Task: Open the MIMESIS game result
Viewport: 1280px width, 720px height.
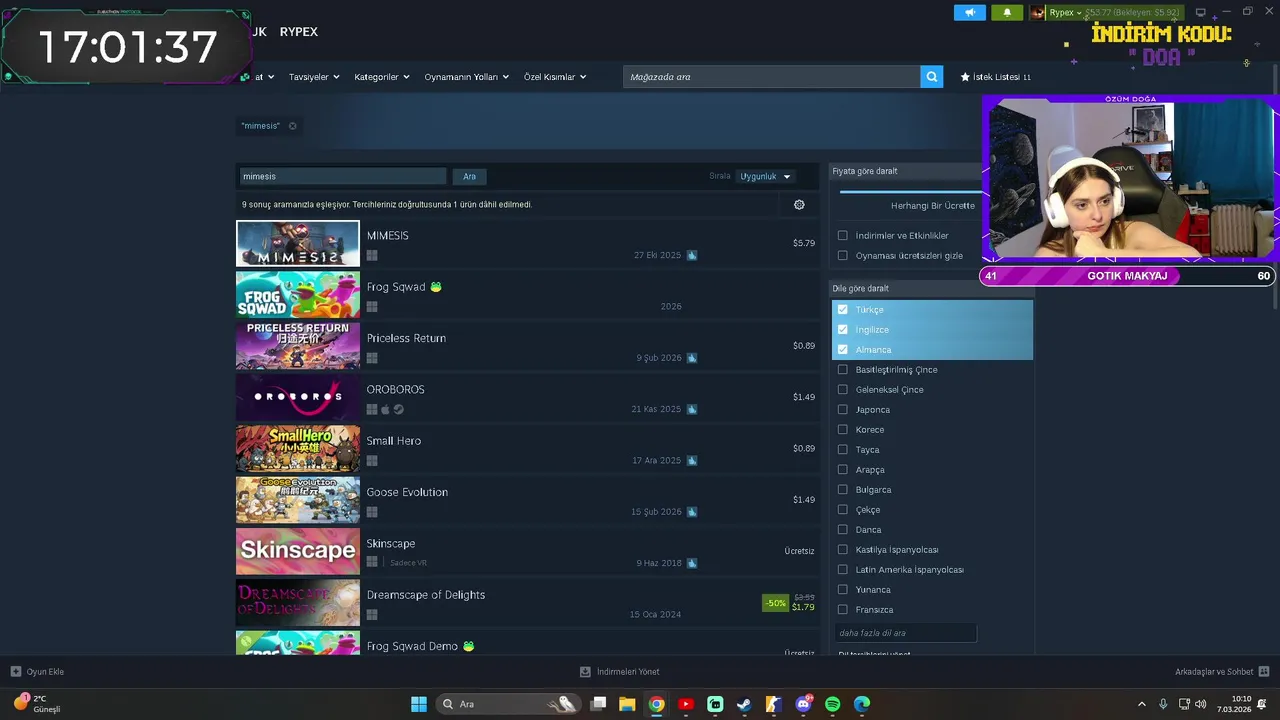Action: [x=528, y=244]
